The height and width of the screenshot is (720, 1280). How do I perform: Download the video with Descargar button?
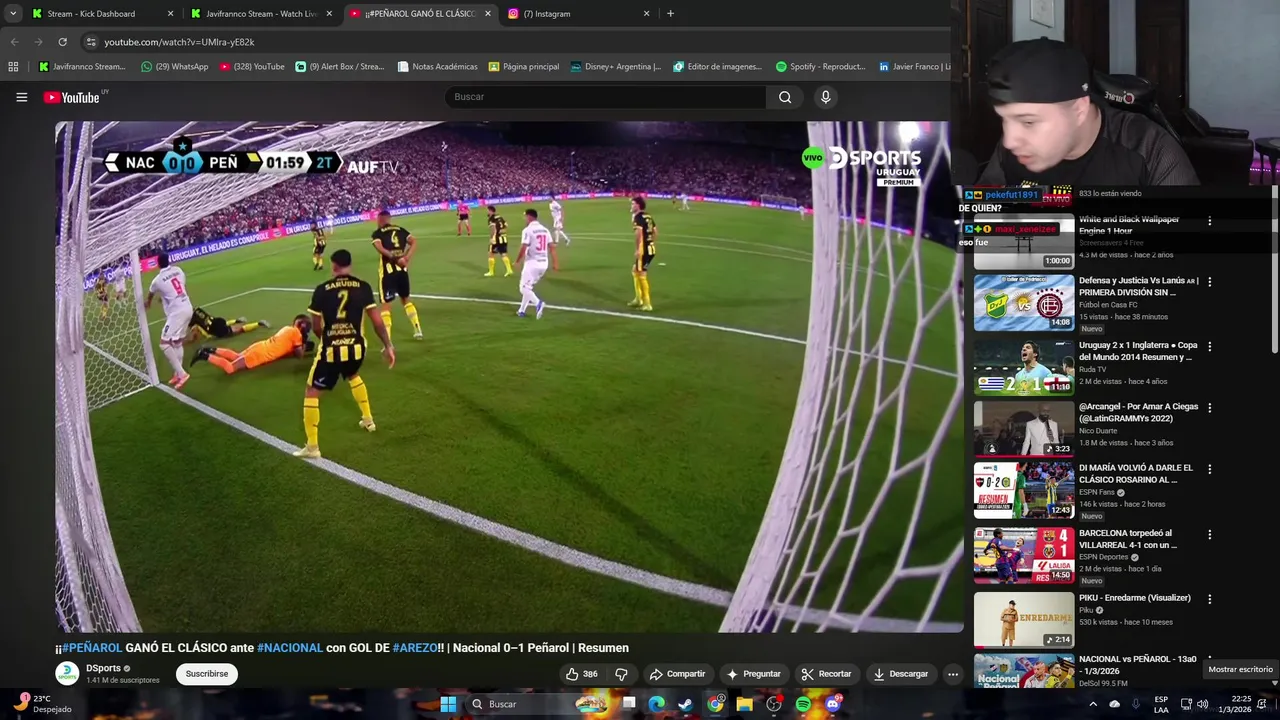pyautogui.click(x=900, y=674)
